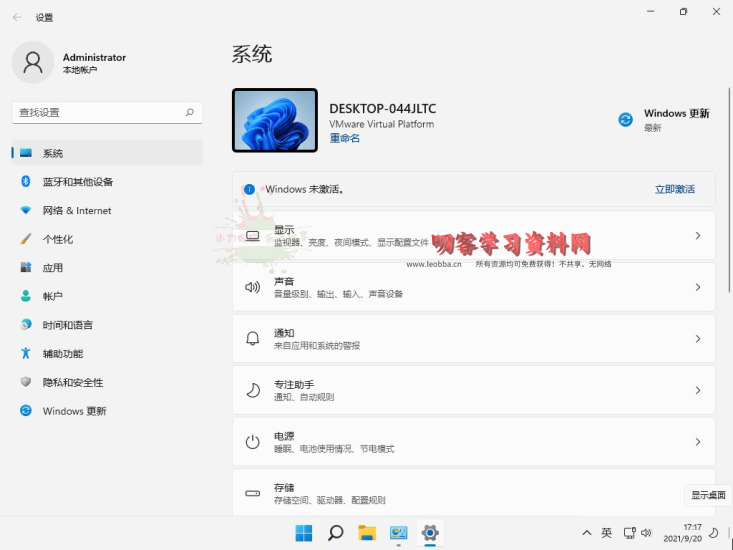Viewport: 733px width, 550px height.
Task: Open File Explorer from the taskbar
Action: point(367,533)
